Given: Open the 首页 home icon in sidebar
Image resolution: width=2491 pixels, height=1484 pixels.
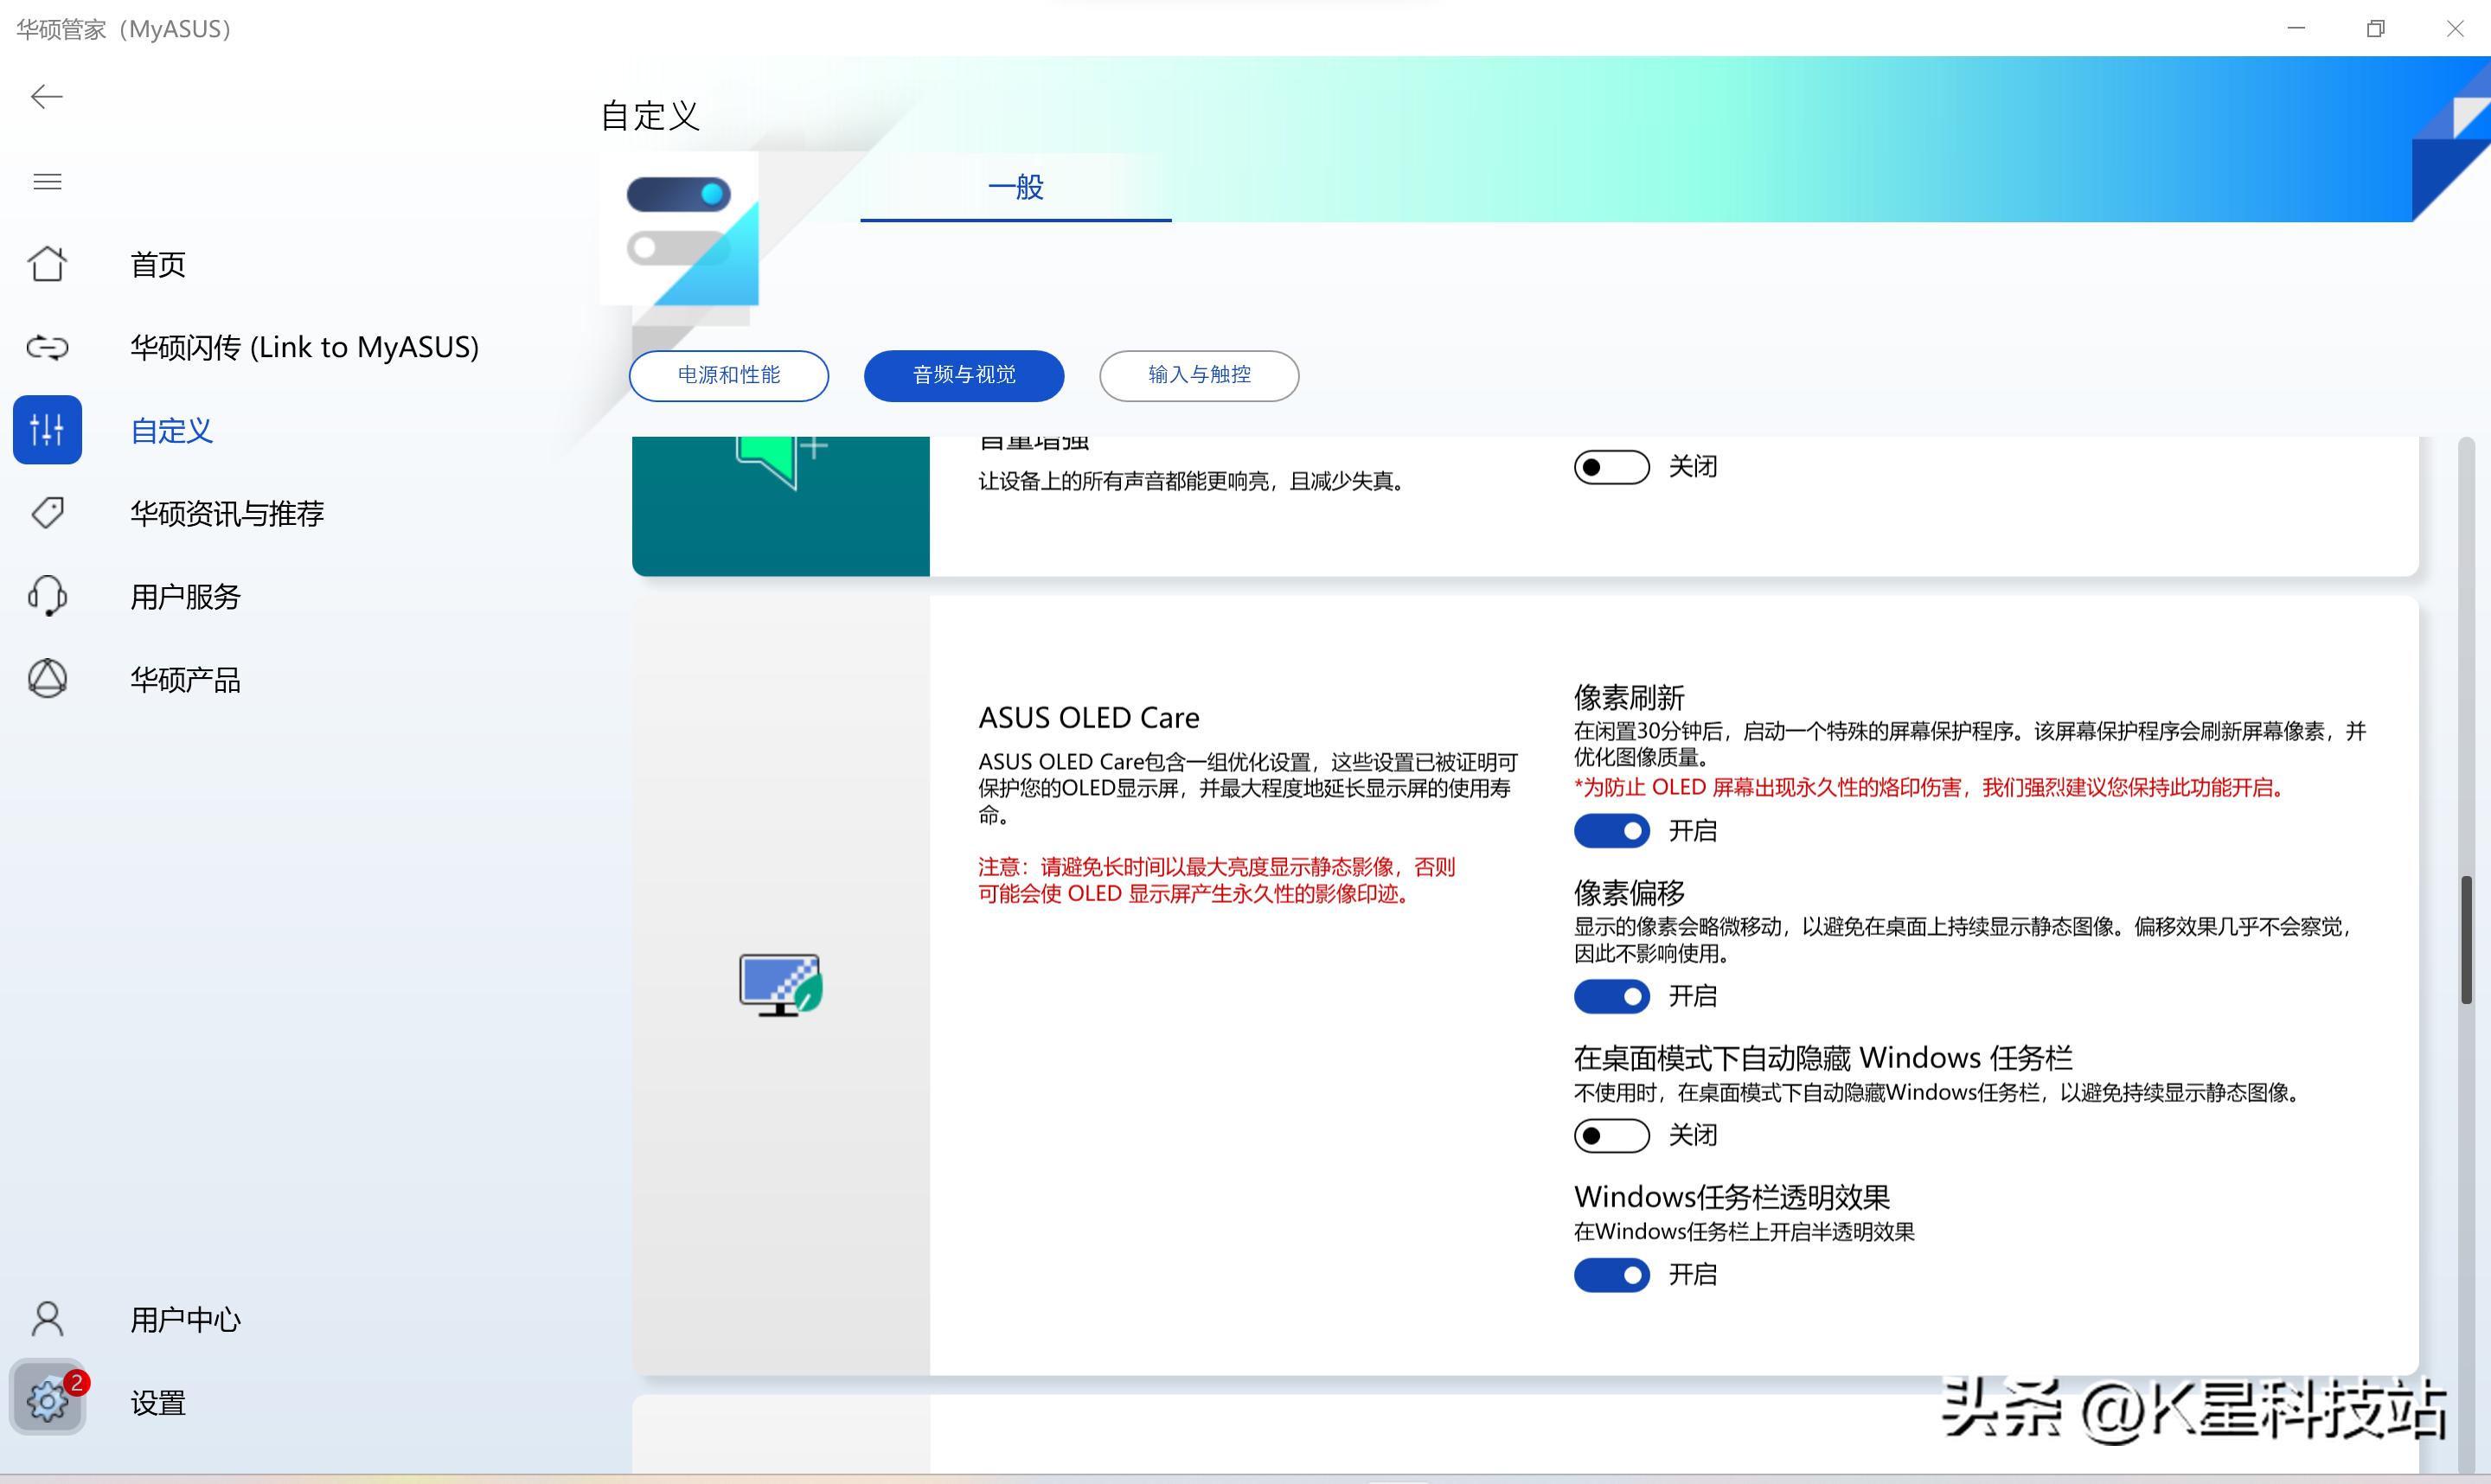Looking at the screenshot, I should [47, 263].
